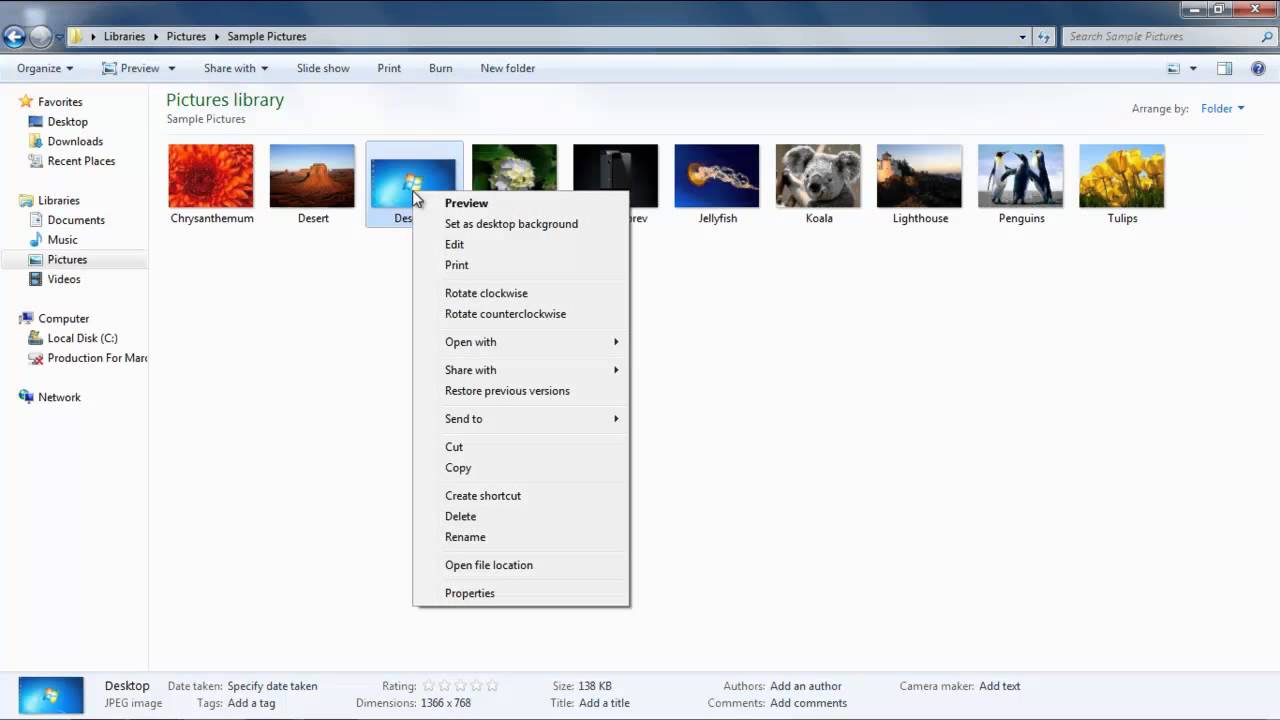Select the Tulips picture thumbnail
This screenshot has height=720, width=1280.
click(1122, 176)
